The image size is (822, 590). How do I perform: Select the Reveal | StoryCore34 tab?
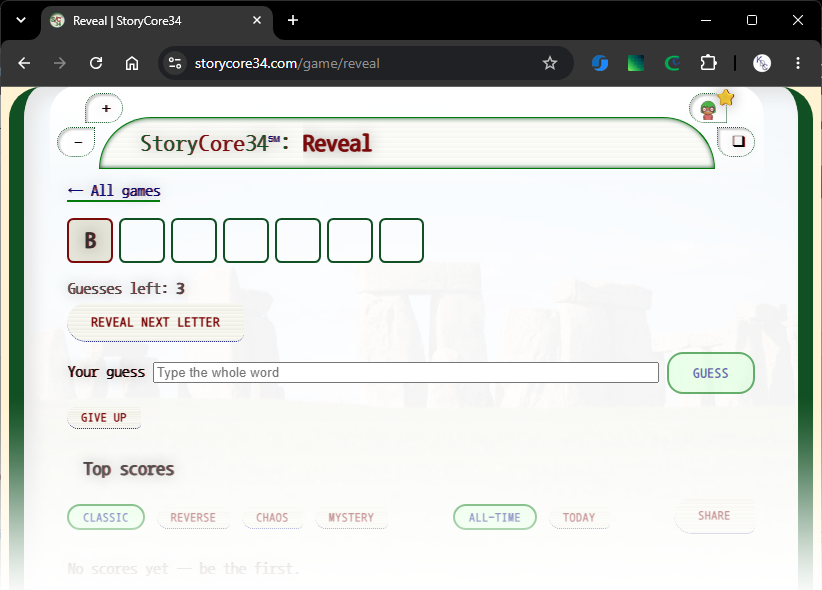click(x=156, y=21)
